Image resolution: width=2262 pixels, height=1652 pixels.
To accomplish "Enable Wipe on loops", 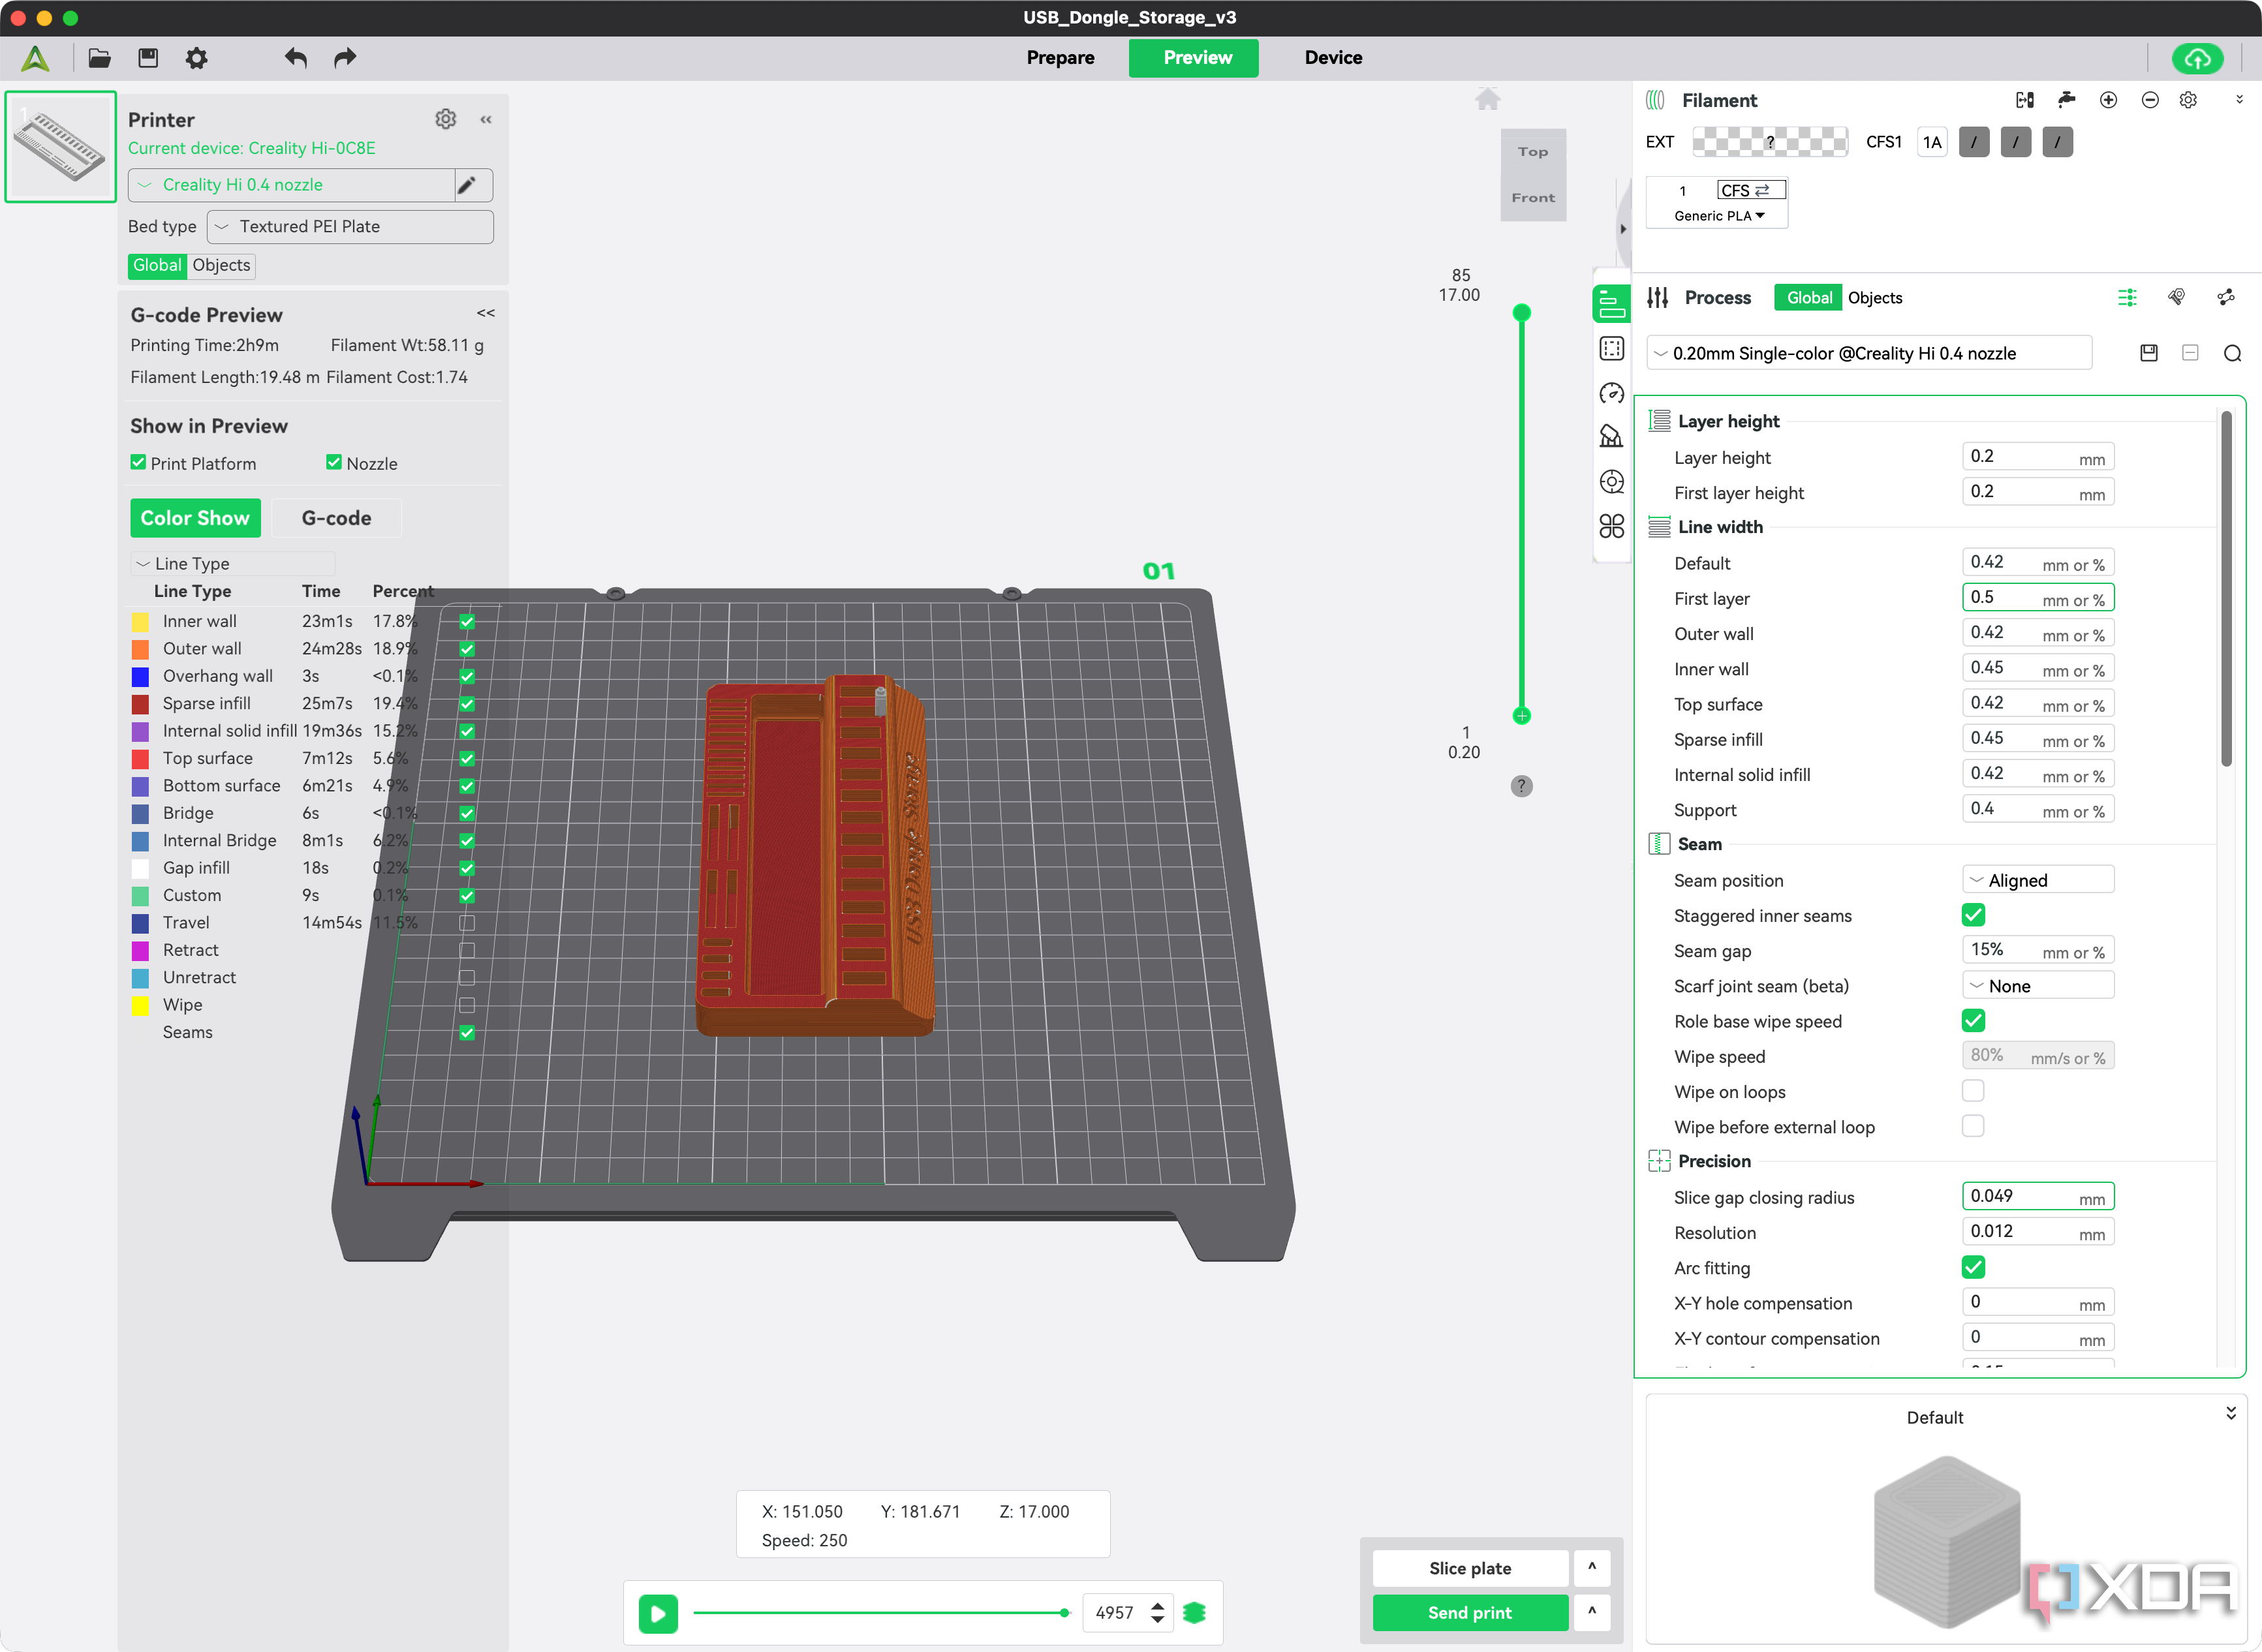I will [1973, 1091].
